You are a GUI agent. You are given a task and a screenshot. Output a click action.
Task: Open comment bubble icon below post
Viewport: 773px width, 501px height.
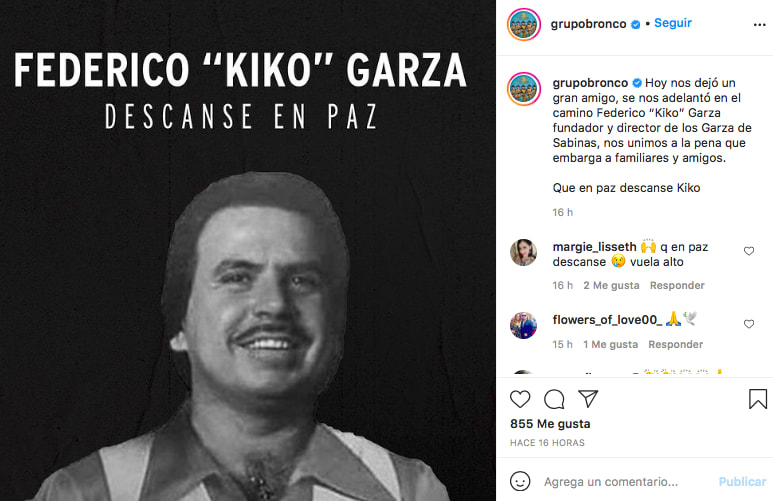coord(554,399)
